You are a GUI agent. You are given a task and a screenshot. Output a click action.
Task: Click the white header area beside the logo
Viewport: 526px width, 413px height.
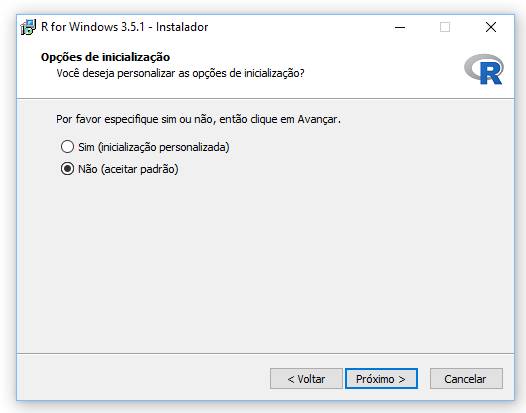pos(382,69)
